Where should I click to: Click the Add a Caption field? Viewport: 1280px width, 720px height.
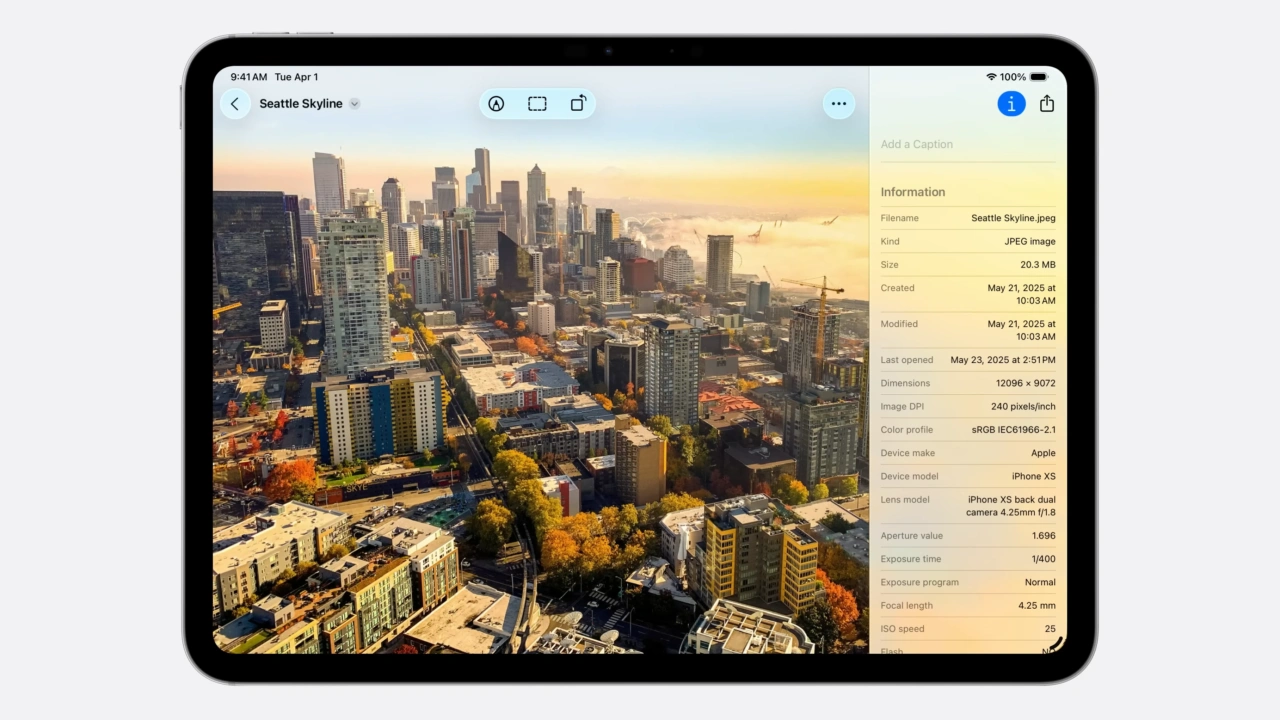click(x=966, y=145)
